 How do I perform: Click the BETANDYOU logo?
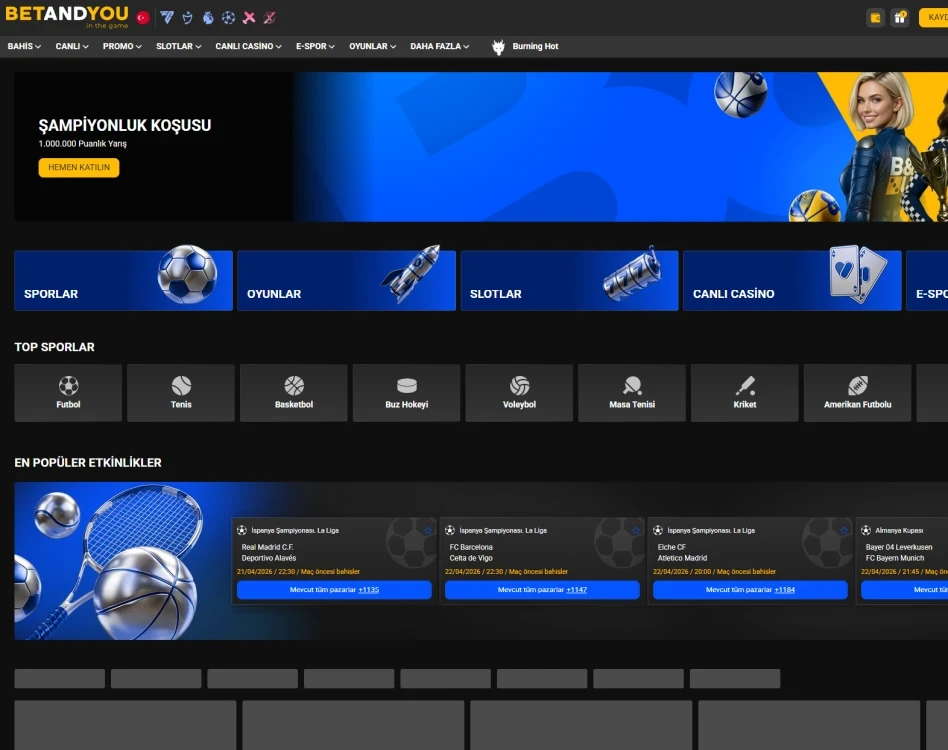click(67, 16)
